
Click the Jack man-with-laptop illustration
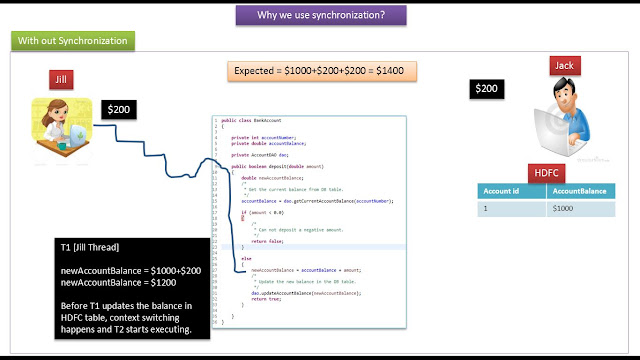tap(562, 117)
